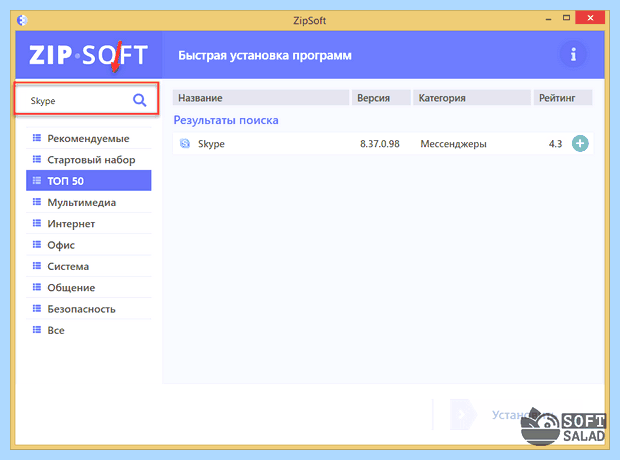This screenshot has height=460, width=620.
Task: Click the list icon beside Безопасность
Action: 37,309
